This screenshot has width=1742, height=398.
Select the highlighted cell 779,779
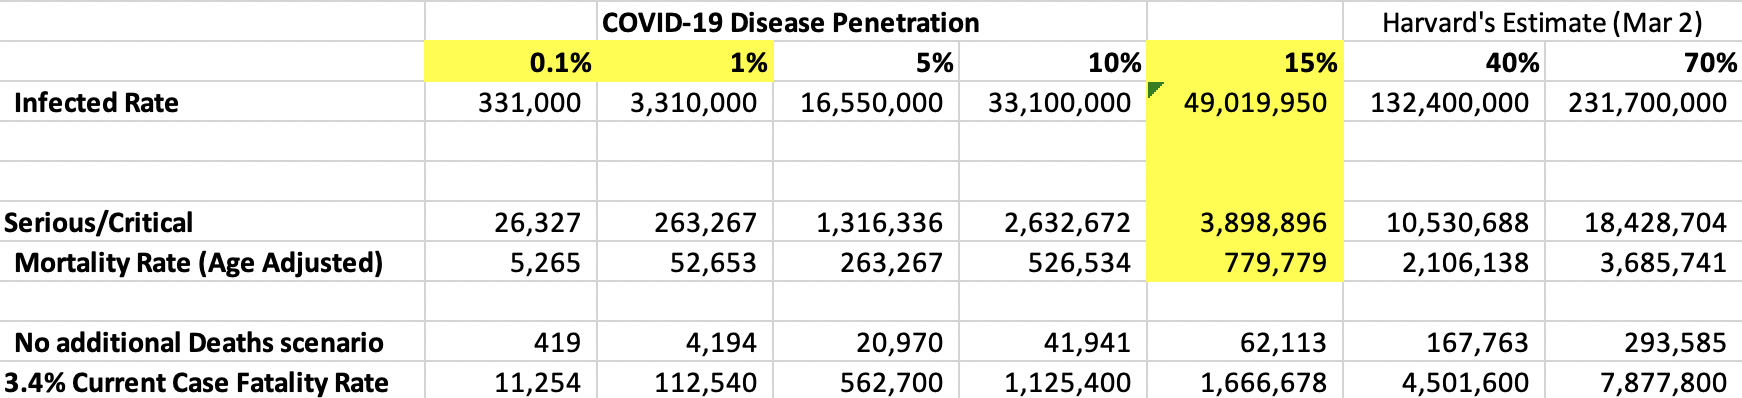point(1245,262)
